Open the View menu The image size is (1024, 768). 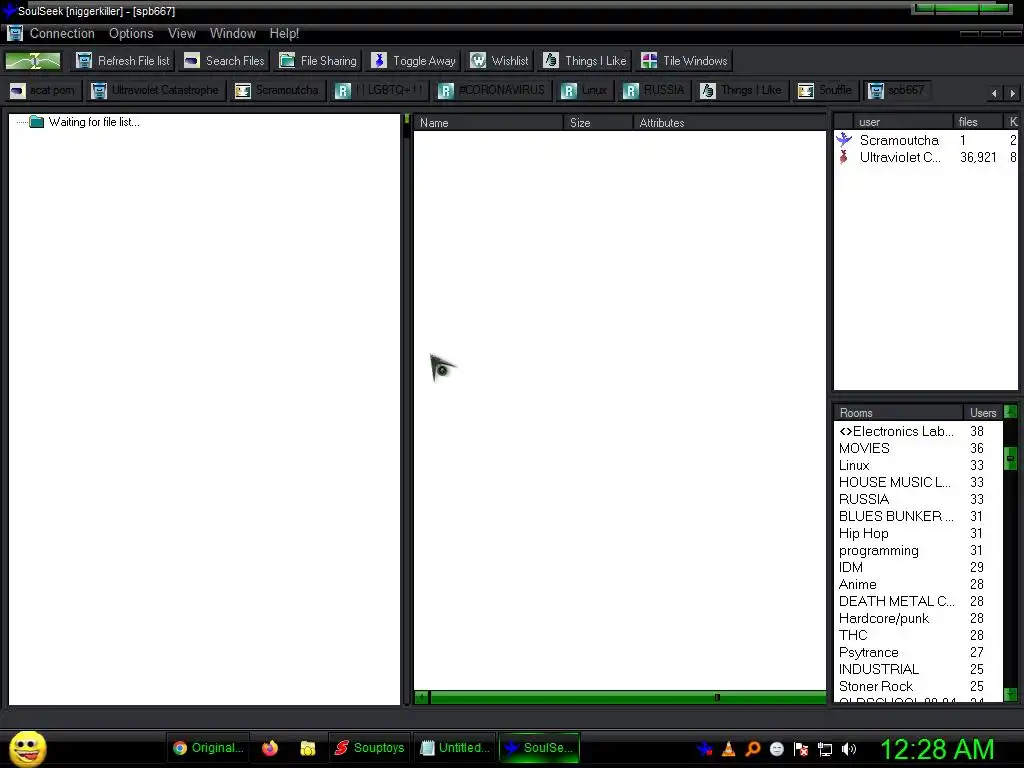coord(182,33)
